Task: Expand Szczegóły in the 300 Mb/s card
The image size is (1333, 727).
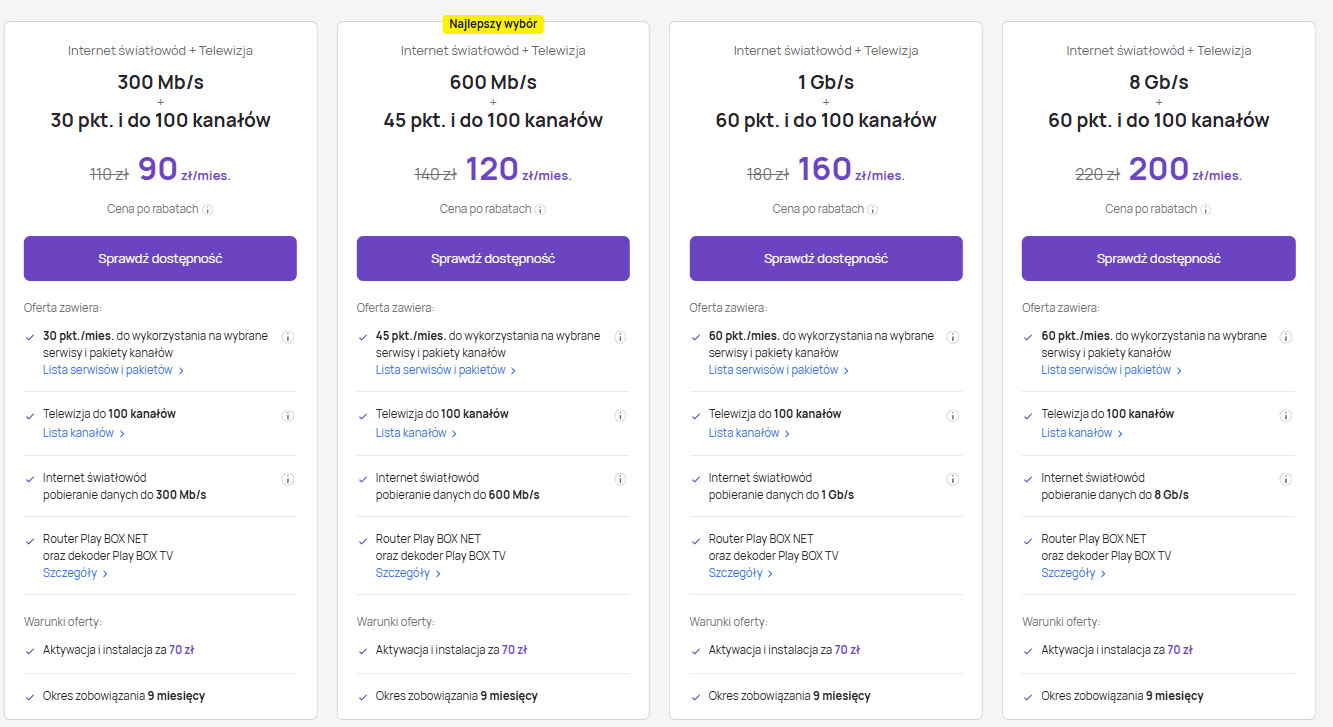Action: tap(75, 573)
